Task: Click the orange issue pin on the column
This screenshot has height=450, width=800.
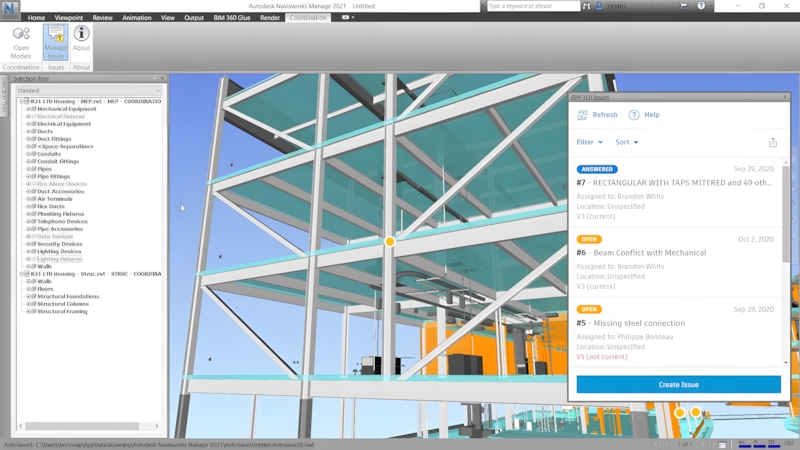Action: 390,241
